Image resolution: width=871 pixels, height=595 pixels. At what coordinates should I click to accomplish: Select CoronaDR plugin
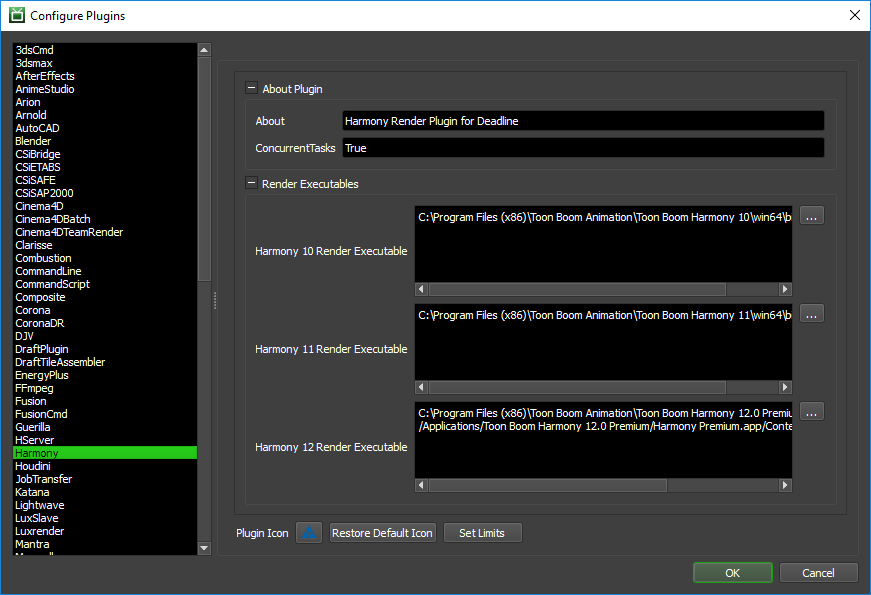tap(104, 323)
